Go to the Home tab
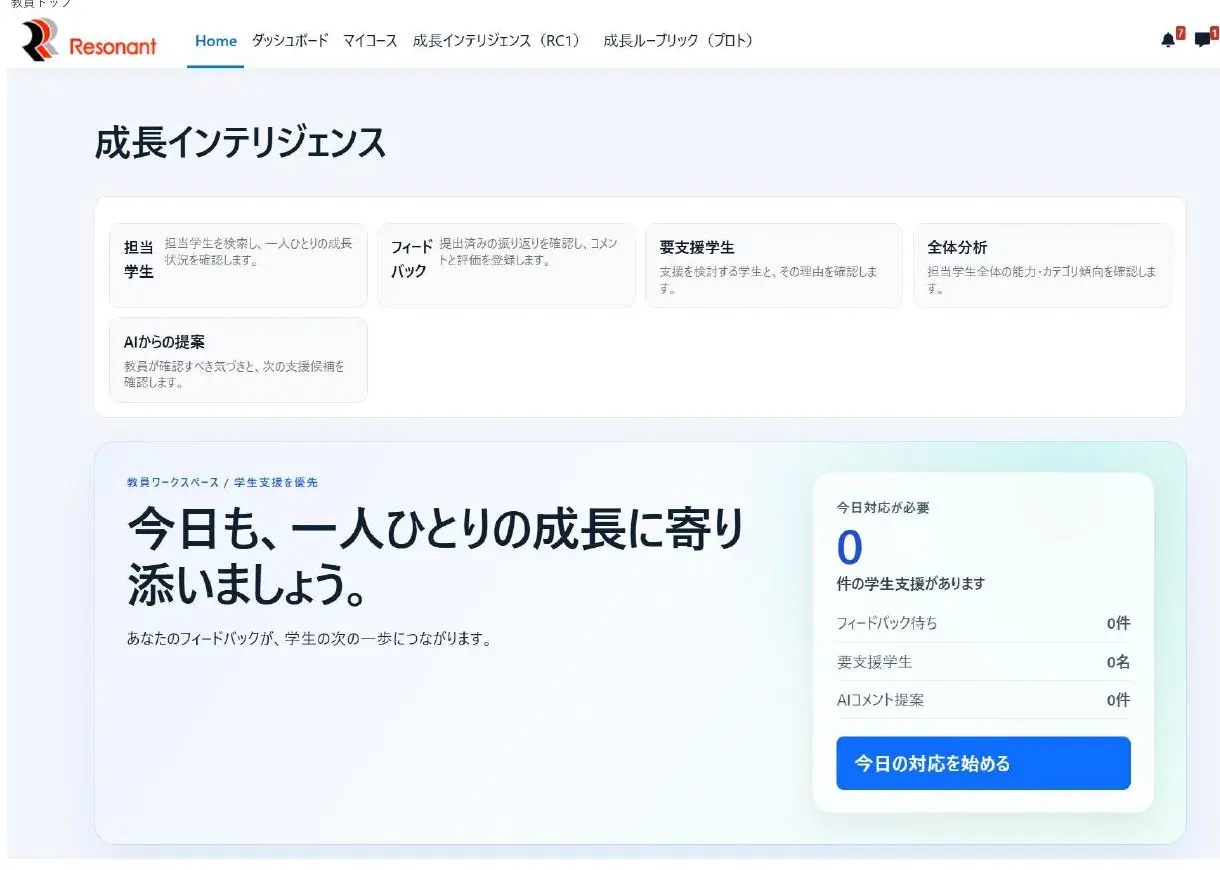 tap(216, 41)
